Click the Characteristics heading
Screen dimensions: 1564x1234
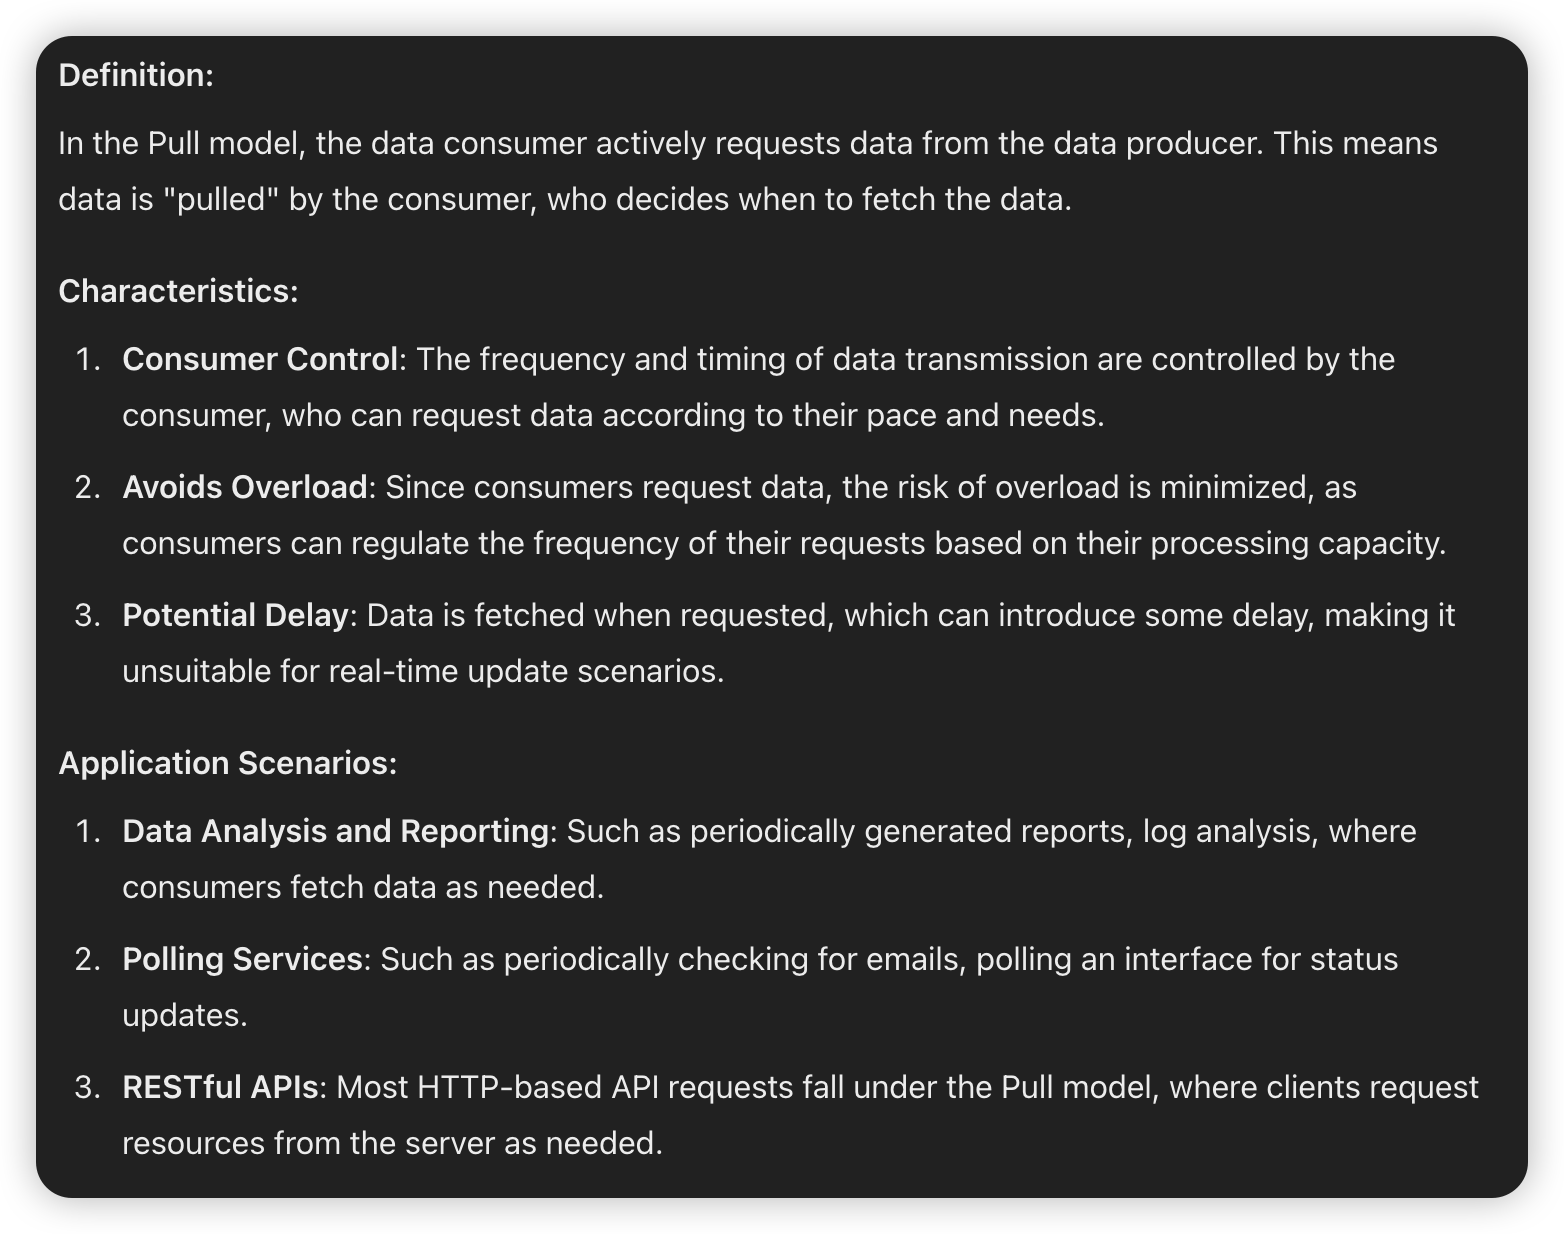click(178, 291)
